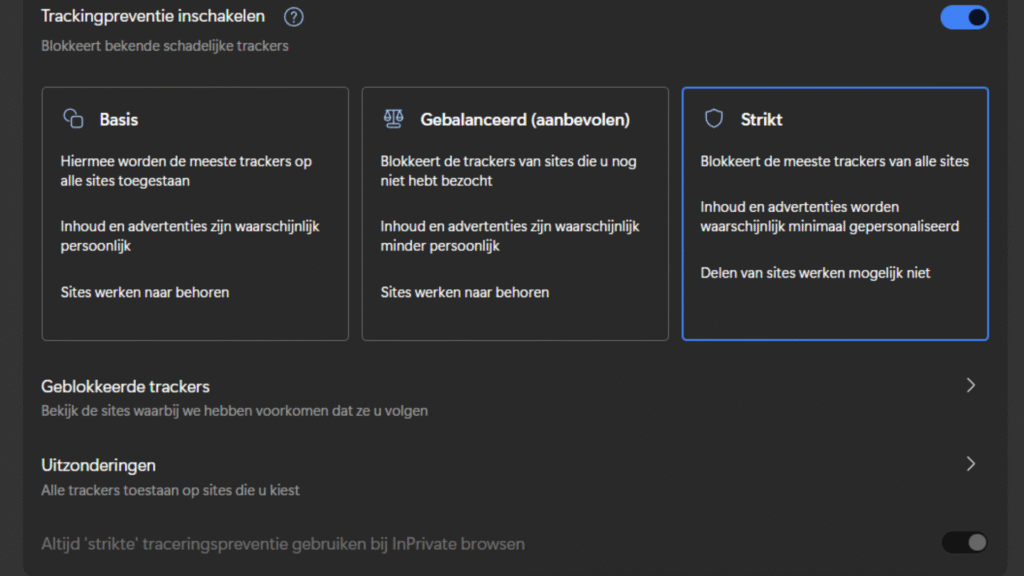1024x576 pixels.
Task: Click the Trackingpreventie inschakelen label text
Action: [x=153, y=16]
